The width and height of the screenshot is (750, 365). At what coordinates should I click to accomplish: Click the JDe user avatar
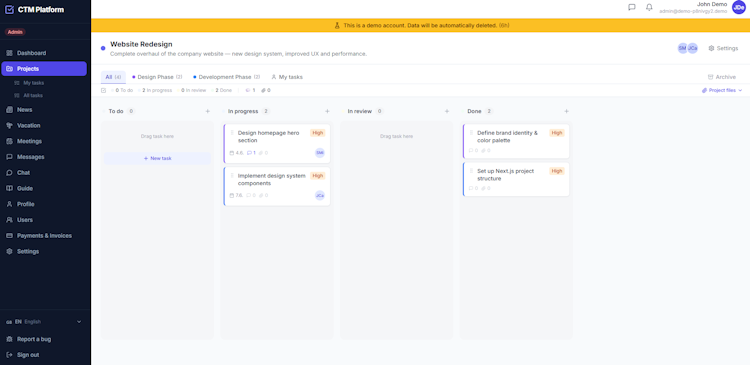pyautogui.click(x=739, y=7)
